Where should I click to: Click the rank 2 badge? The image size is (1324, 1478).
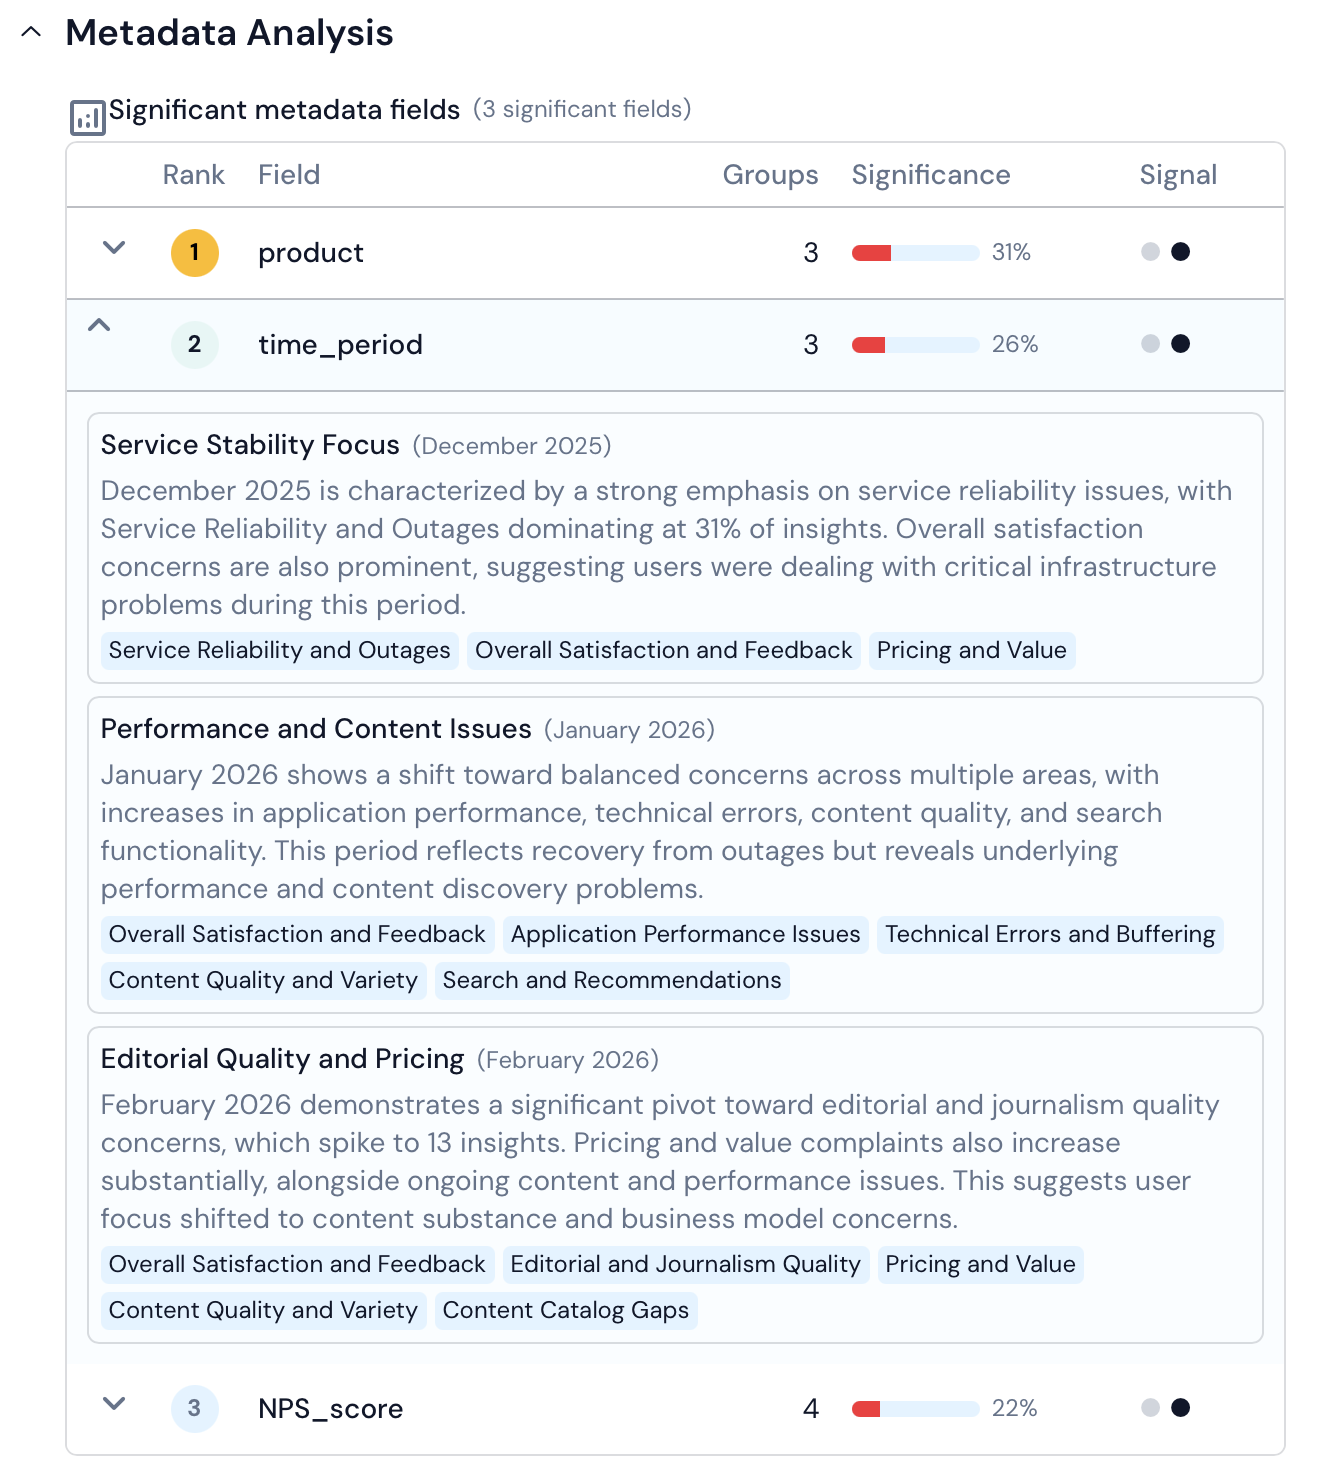click(x=195, y=345)
